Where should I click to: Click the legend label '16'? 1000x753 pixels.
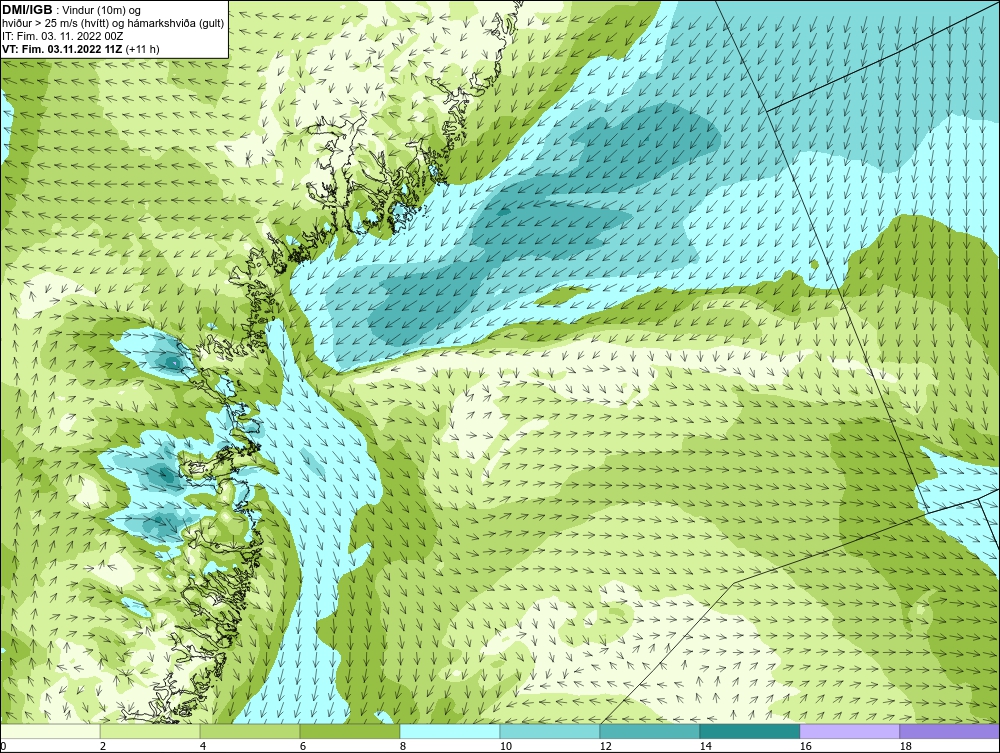[805, 746]
